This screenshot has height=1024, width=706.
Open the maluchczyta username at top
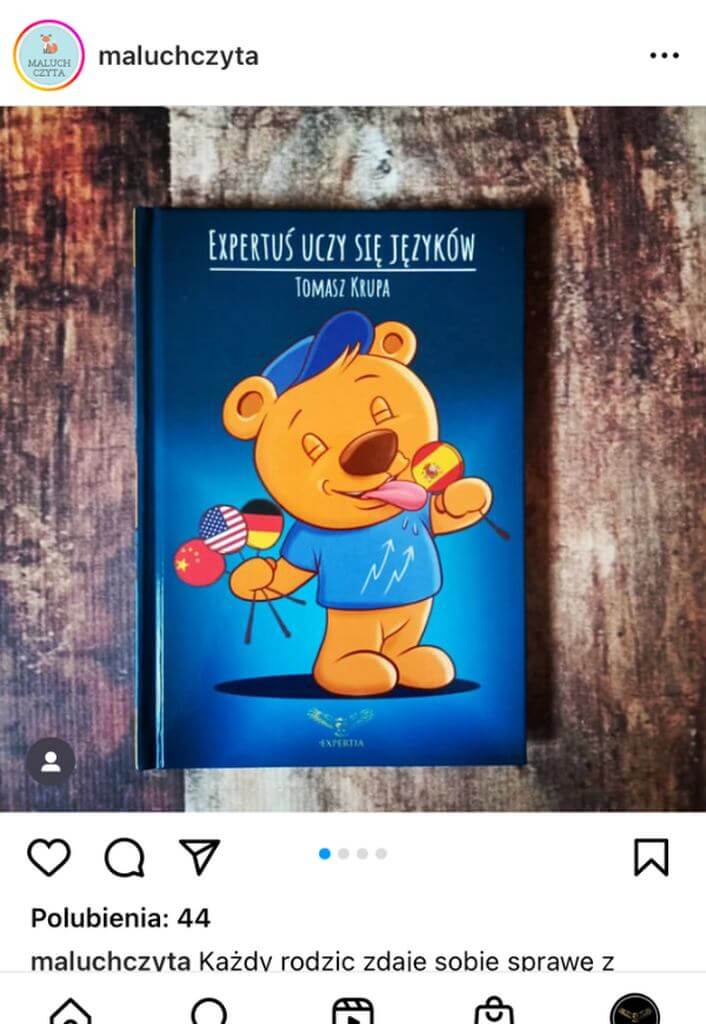[178, 56]
